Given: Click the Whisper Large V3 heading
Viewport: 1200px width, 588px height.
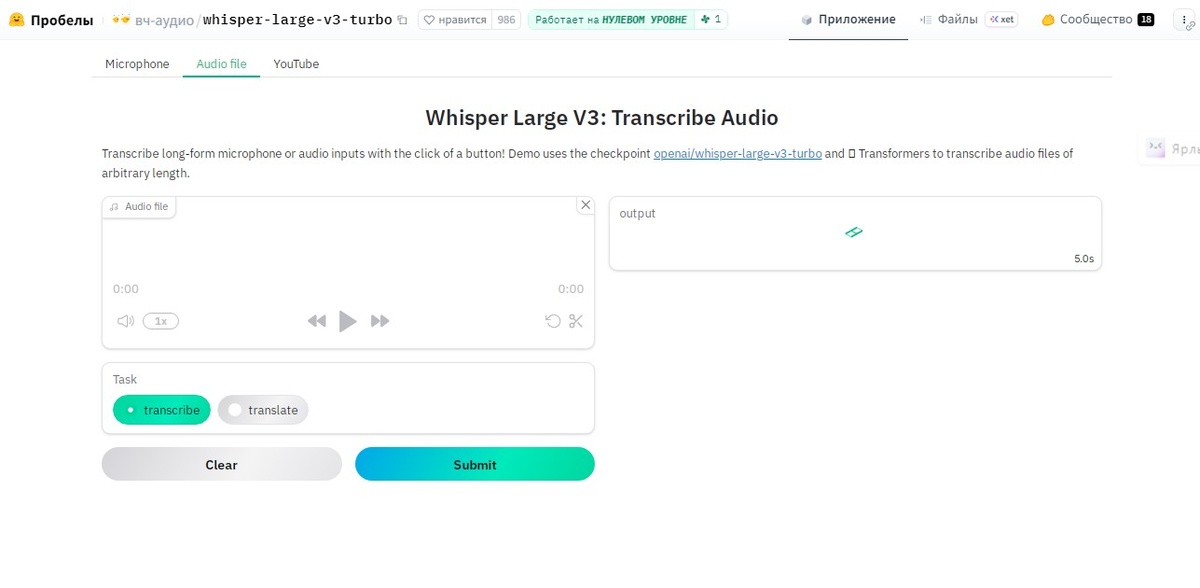Looking at the screenshot, I should tap(602, 117).
